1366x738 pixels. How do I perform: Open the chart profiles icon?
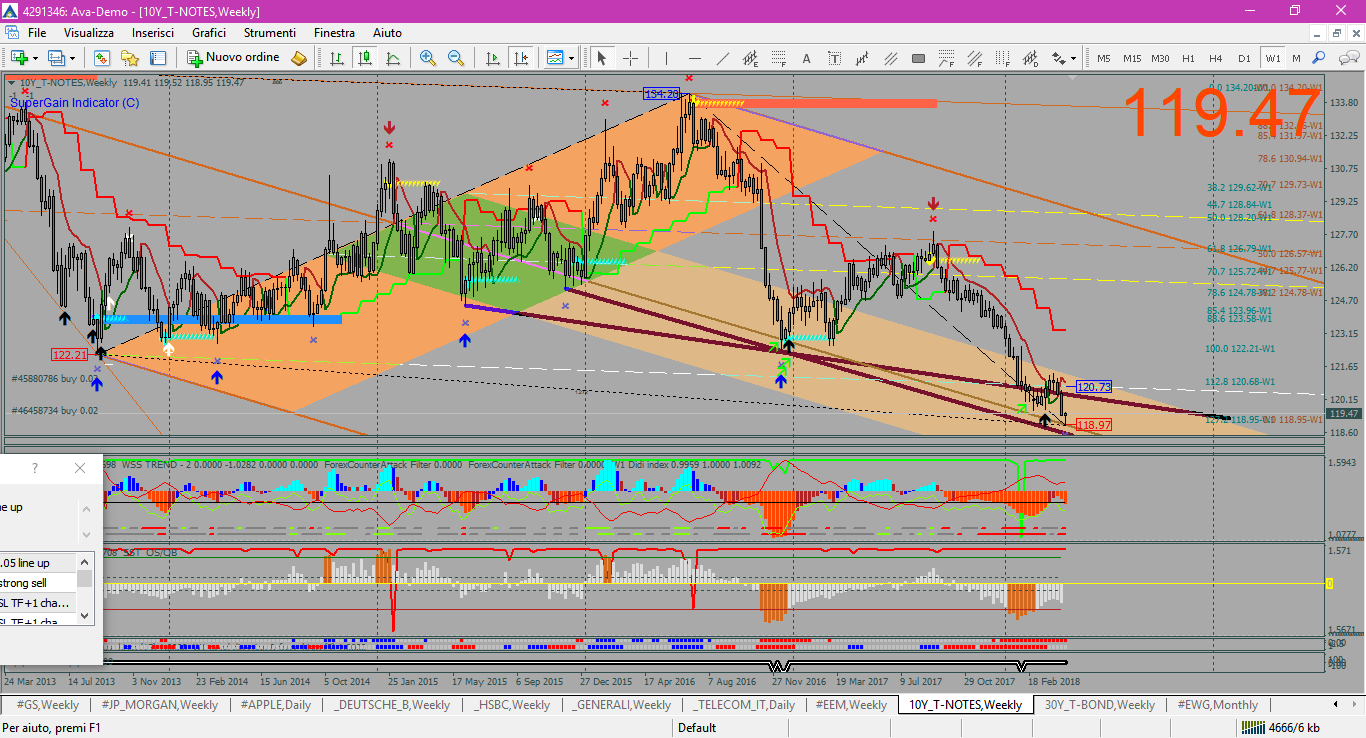56,58
